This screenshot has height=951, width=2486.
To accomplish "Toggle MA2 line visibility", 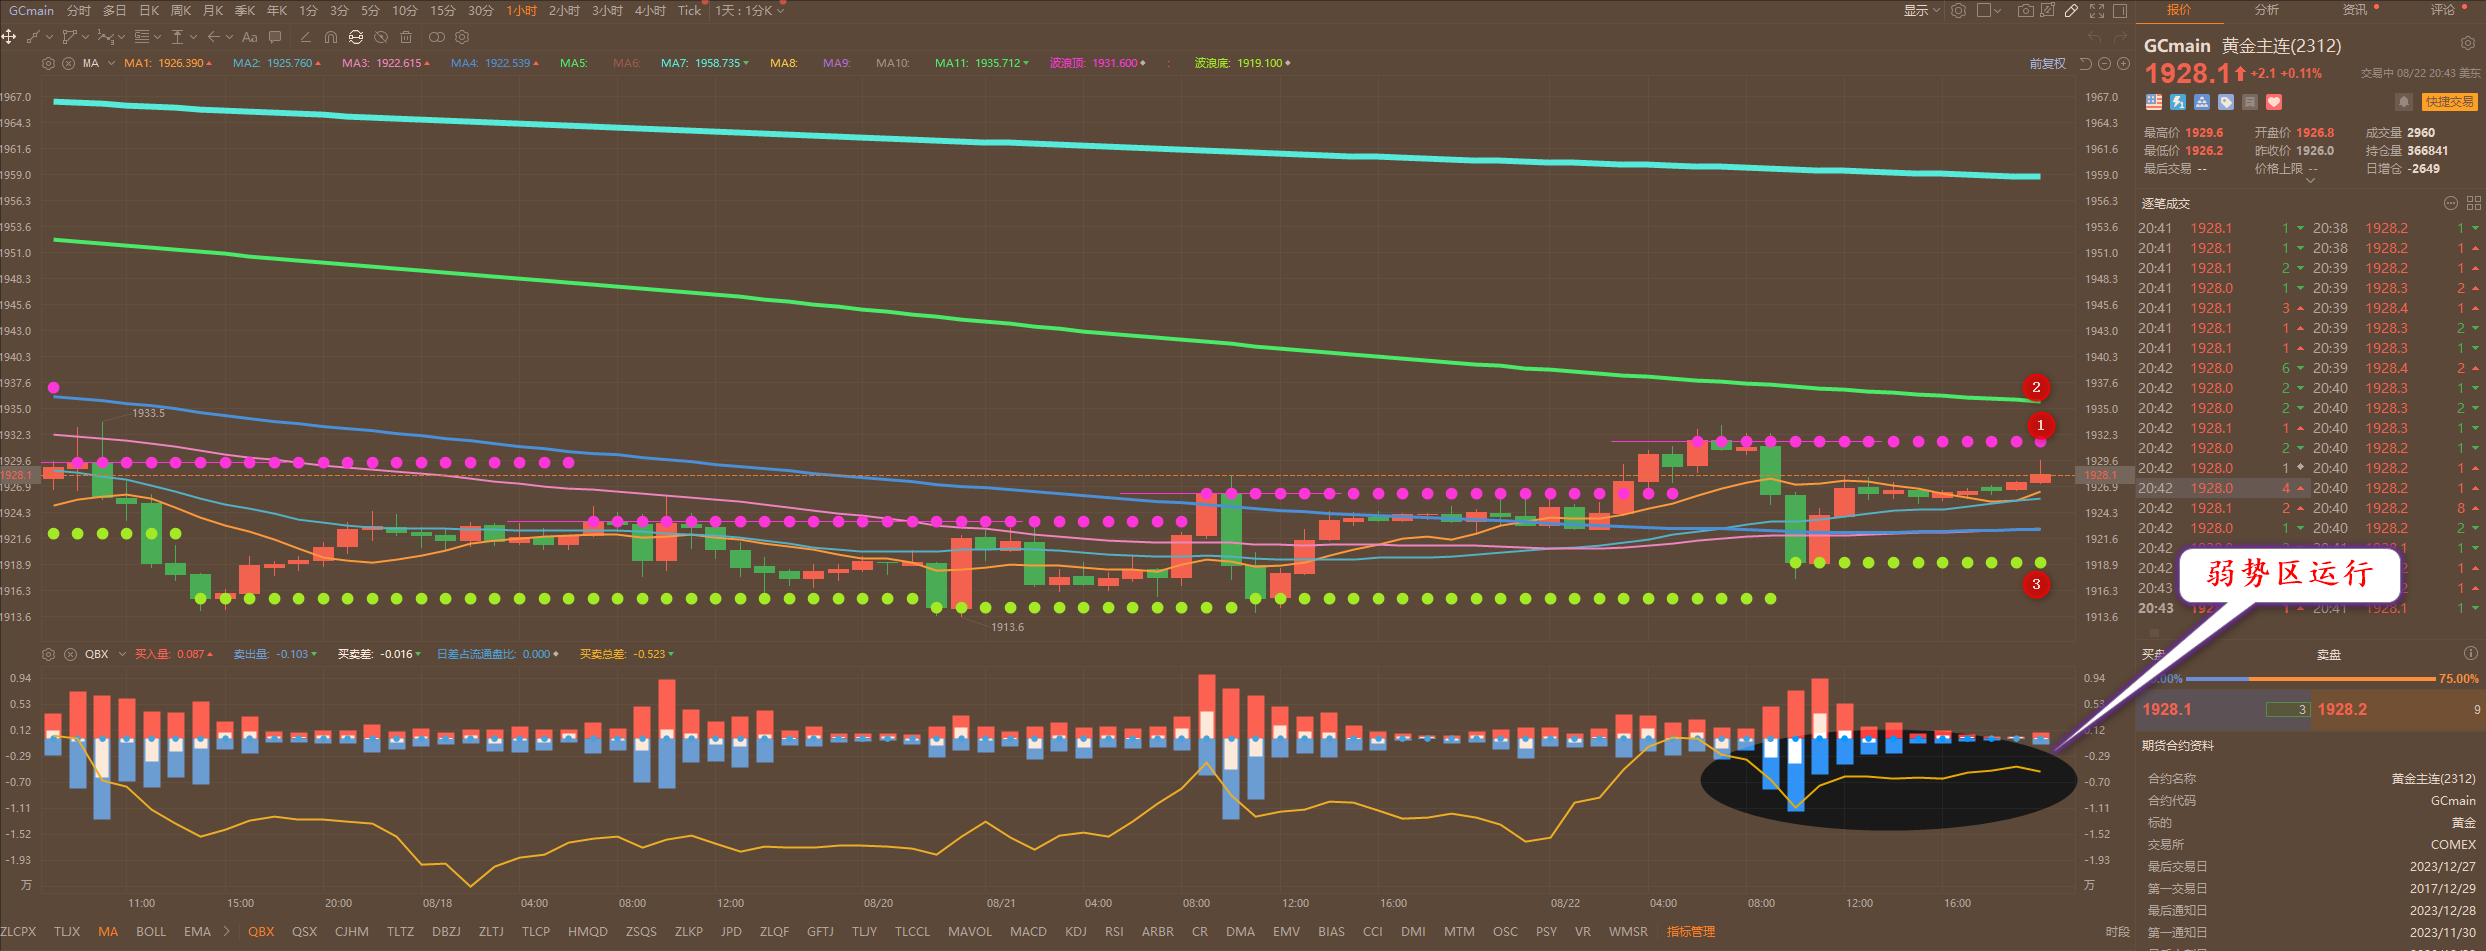I will [x=277, y=63].
